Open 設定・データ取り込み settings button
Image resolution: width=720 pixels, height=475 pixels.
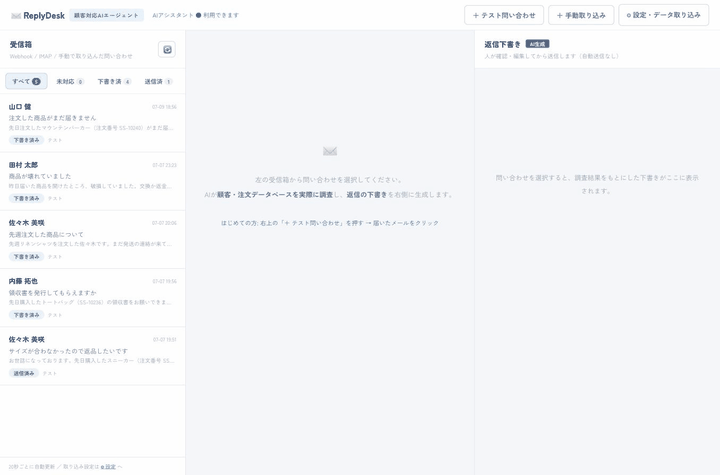click(664, 15)
